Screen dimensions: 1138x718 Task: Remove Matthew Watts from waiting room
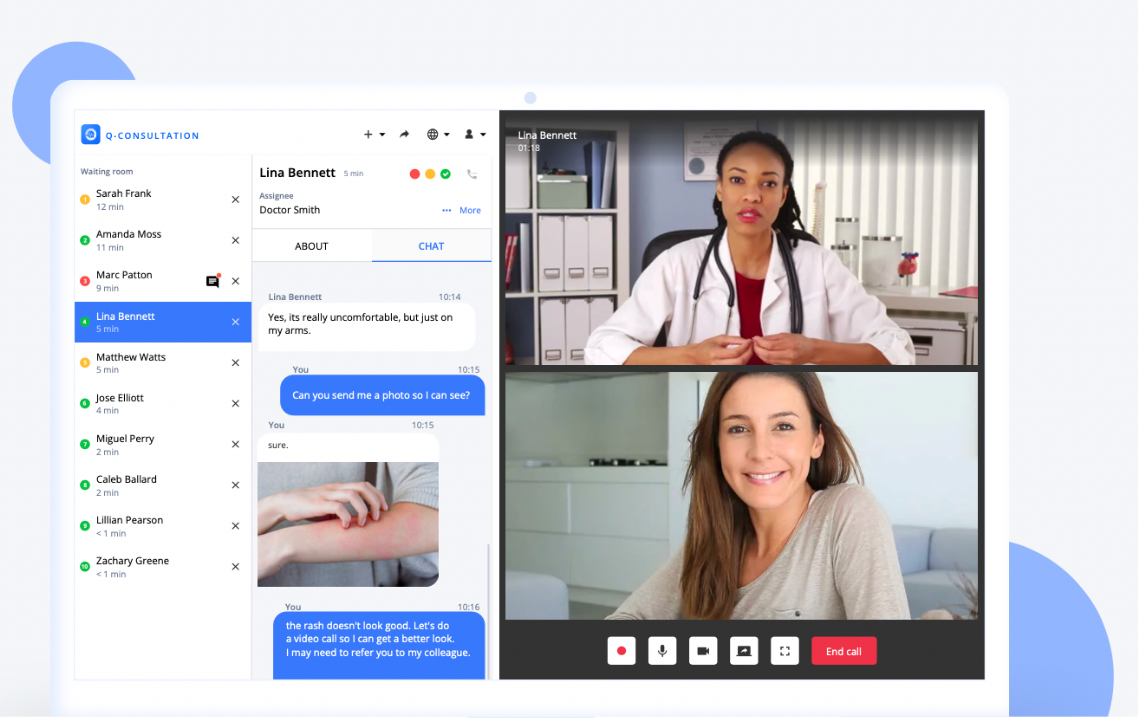click(235, 362)
